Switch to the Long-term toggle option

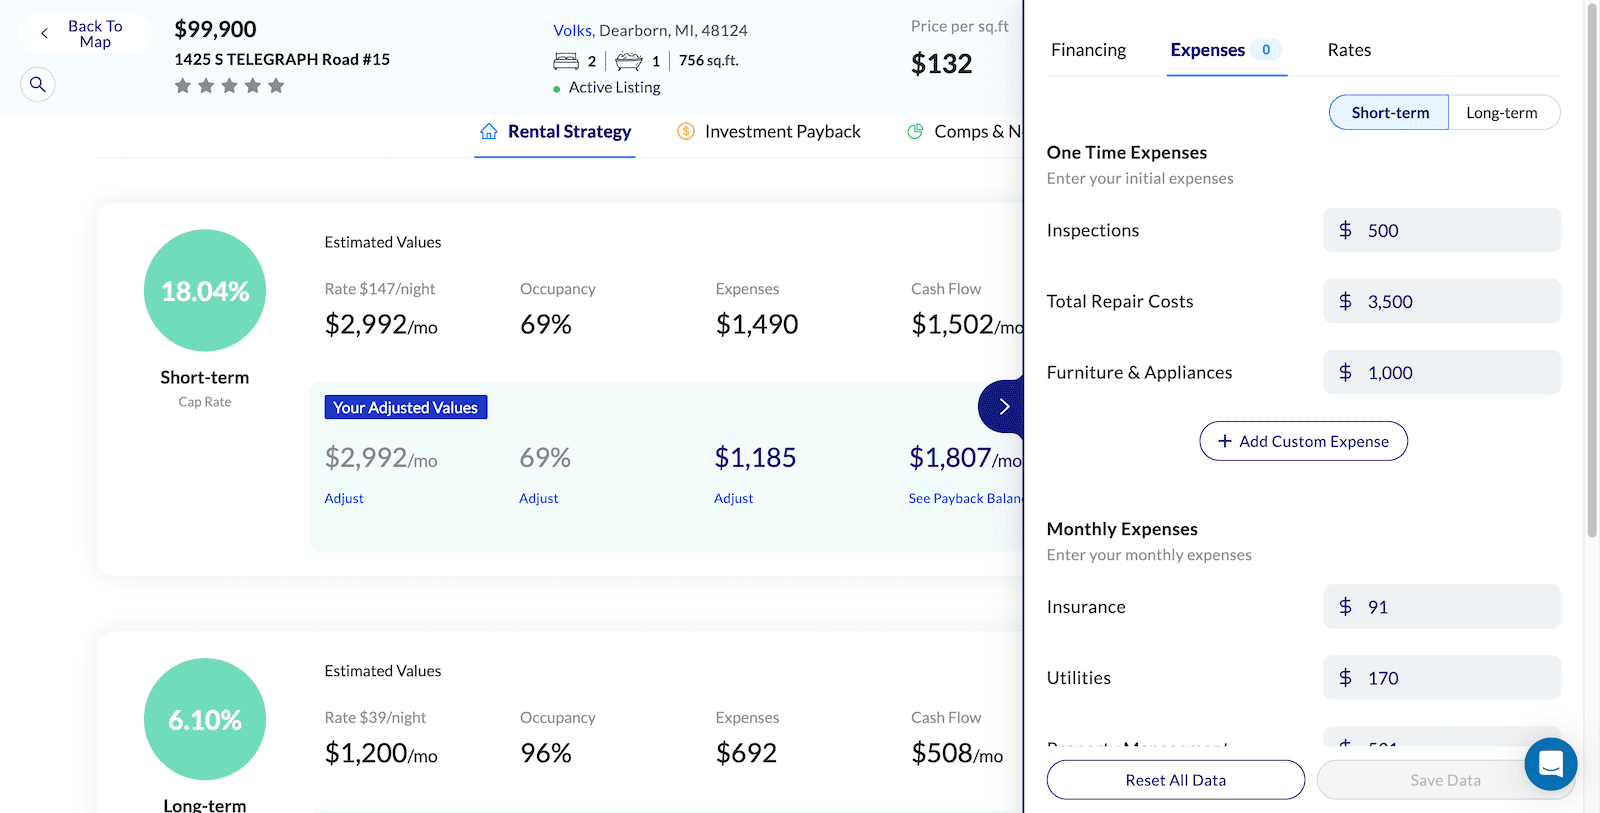pyautogui.click(x=1501, y=113)
